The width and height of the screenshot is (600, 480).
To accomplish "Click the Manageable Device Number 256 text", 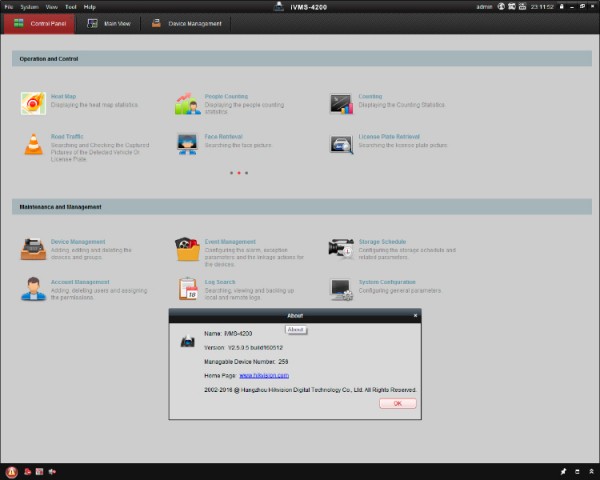I will [246, 362].
